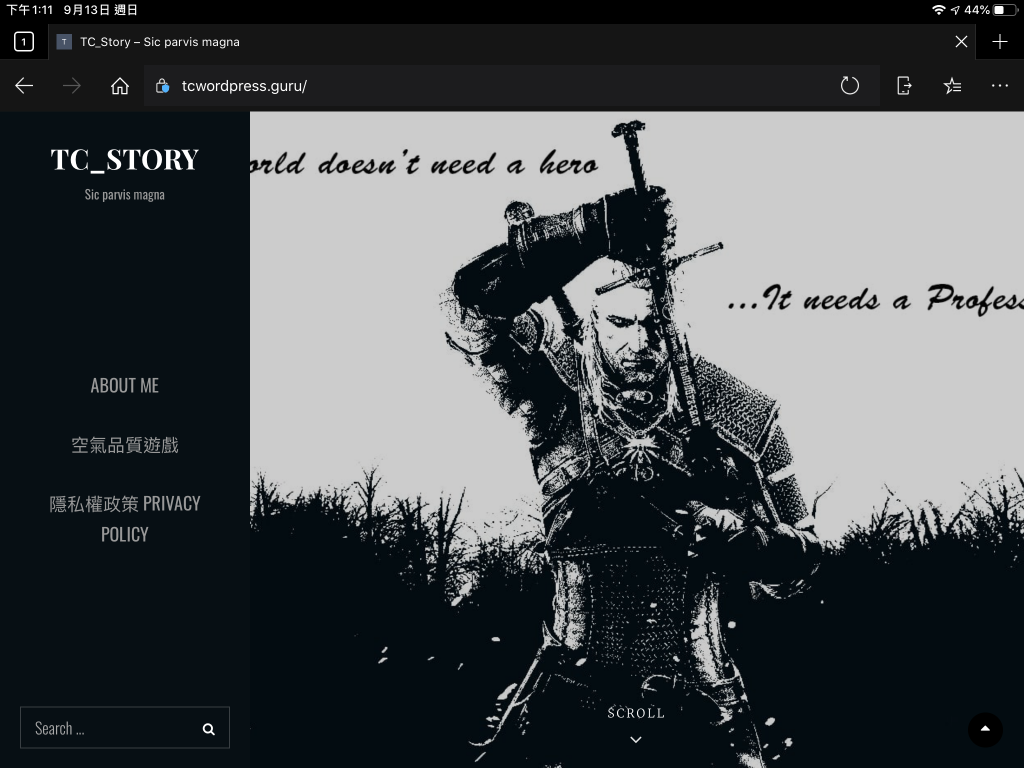Screen dimensions: 1024x768
Task: Submit search with magnifier icon
Action: point(209,729)
